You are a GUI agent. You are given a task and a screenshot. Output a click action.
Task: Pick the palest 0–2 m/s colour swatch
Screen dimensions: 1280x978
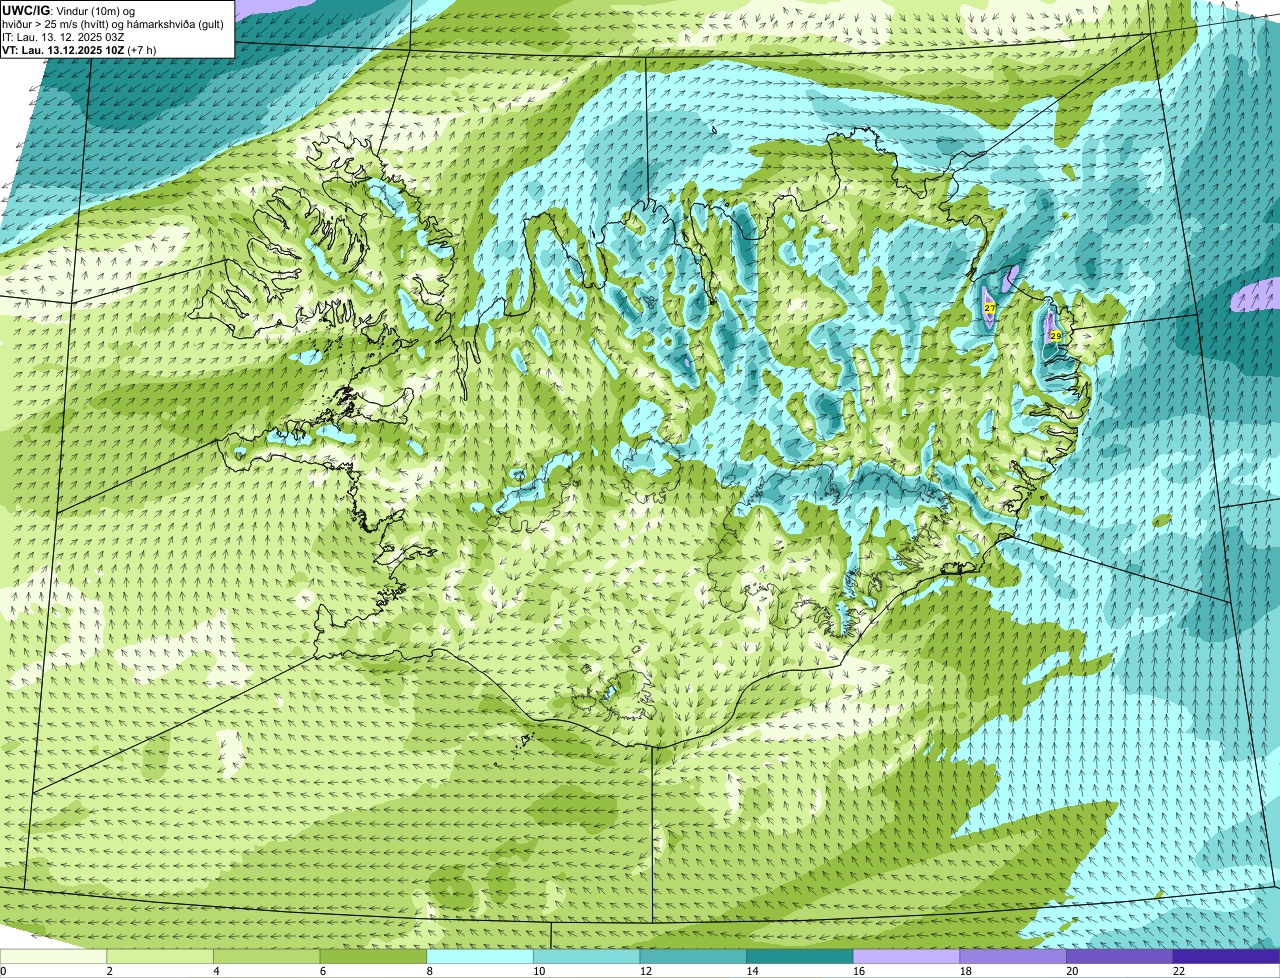point(53,956)
